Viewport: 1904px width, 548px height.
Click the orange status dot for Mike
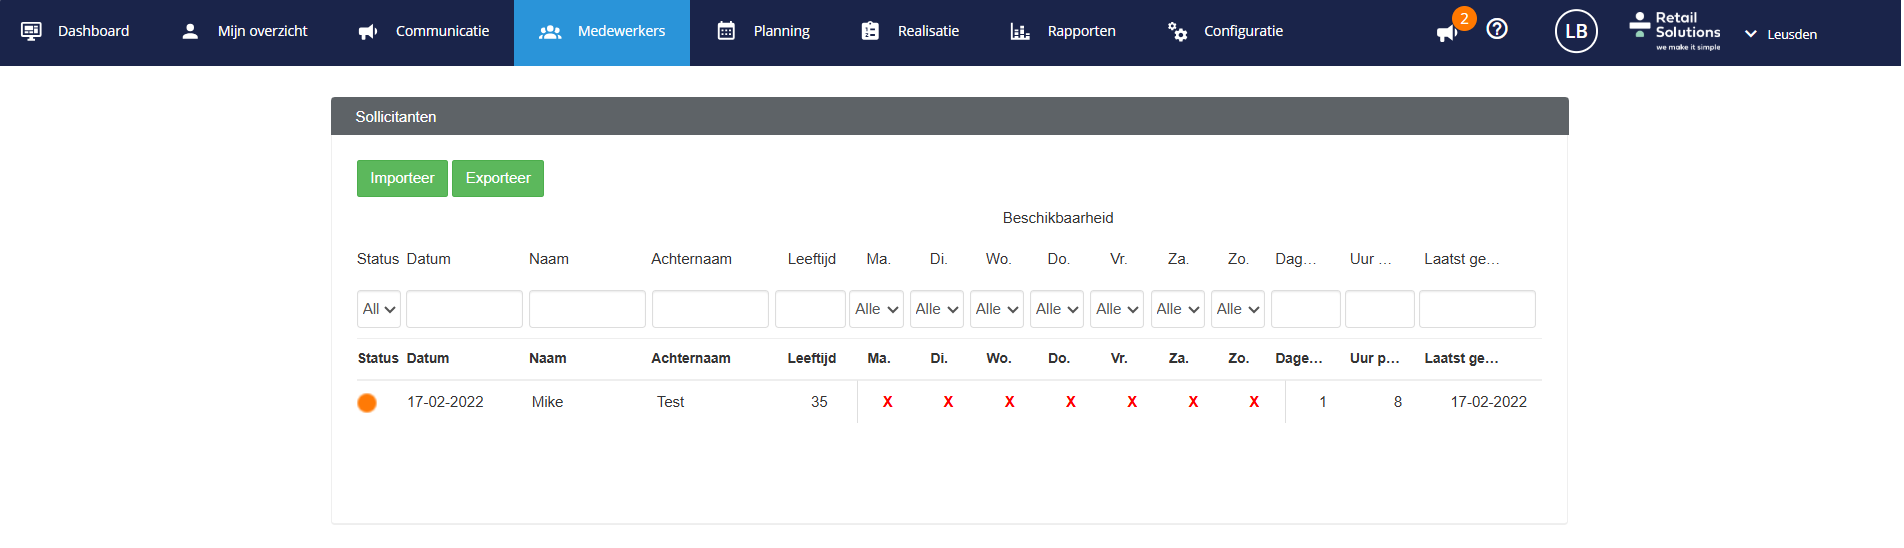[x=367, y=403]
